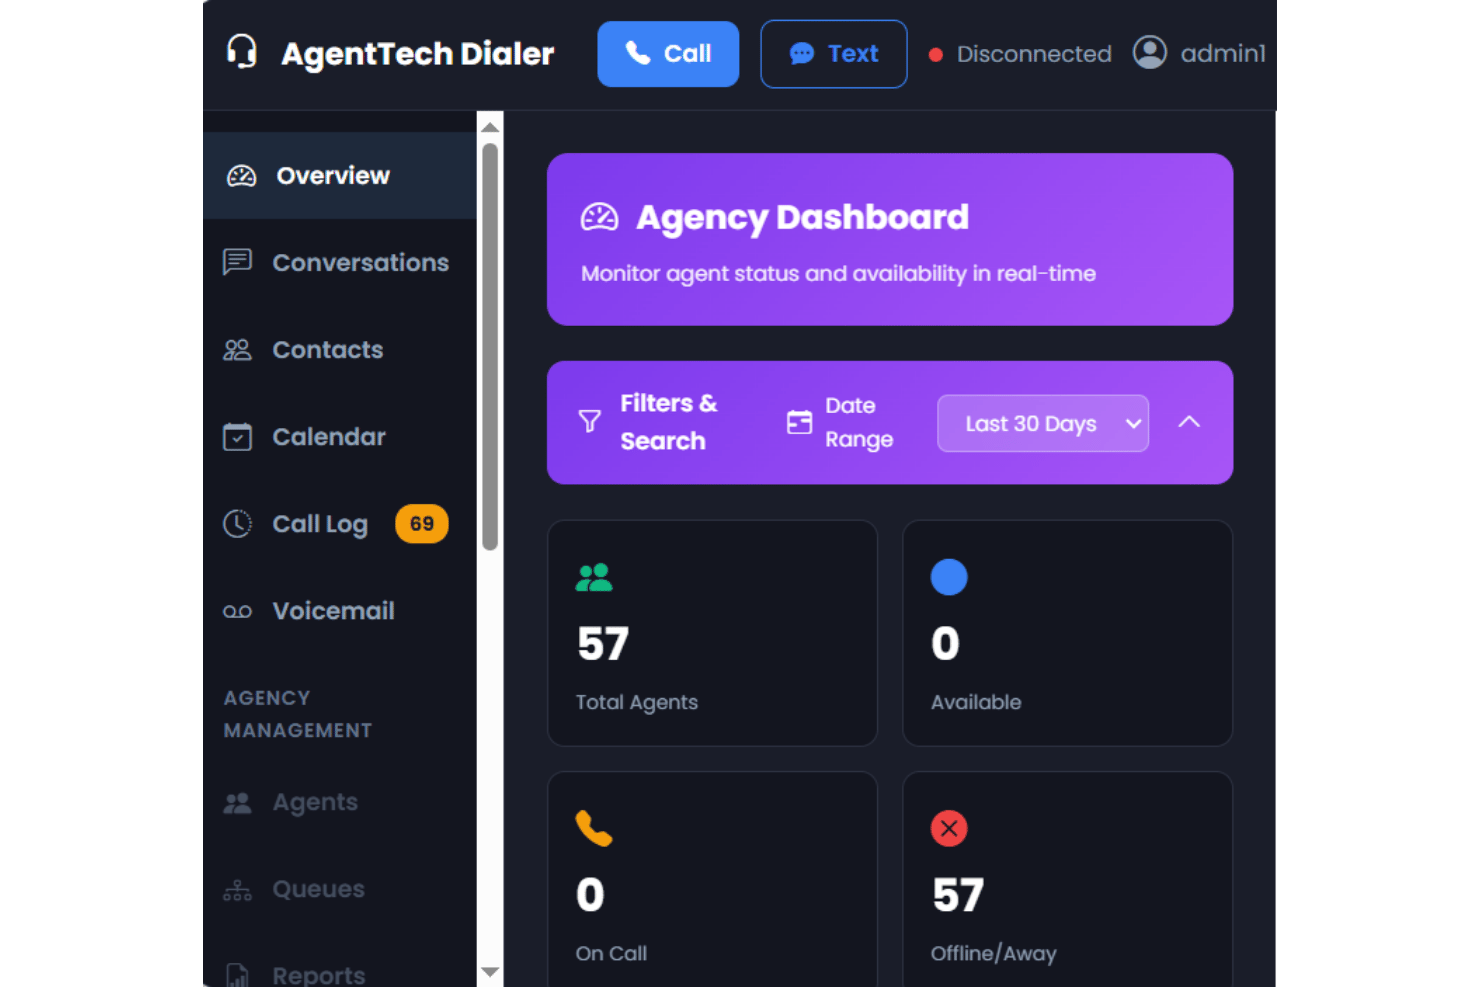Click the Voicemail icon in sidebar

tap(237, 611)
